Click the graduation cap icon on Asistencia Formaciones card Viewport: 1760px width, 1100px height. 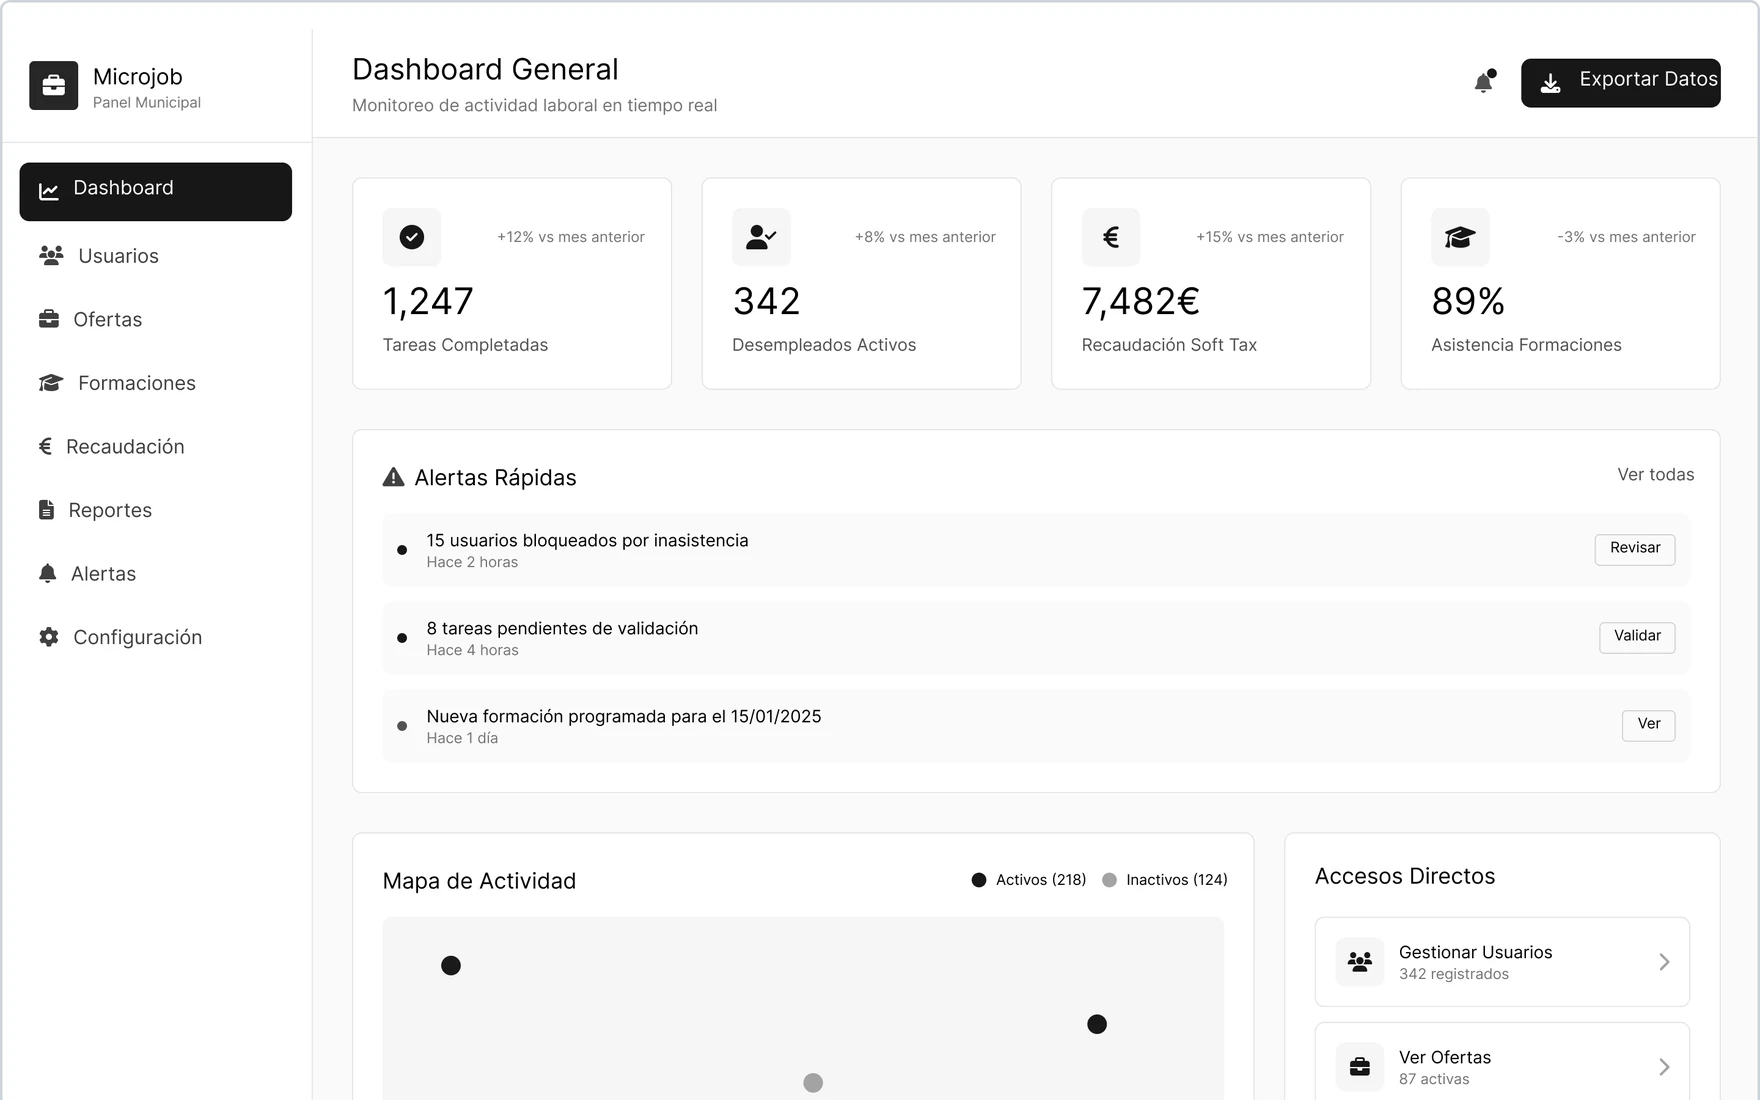pyautogui.click(x=1460, y=237)
